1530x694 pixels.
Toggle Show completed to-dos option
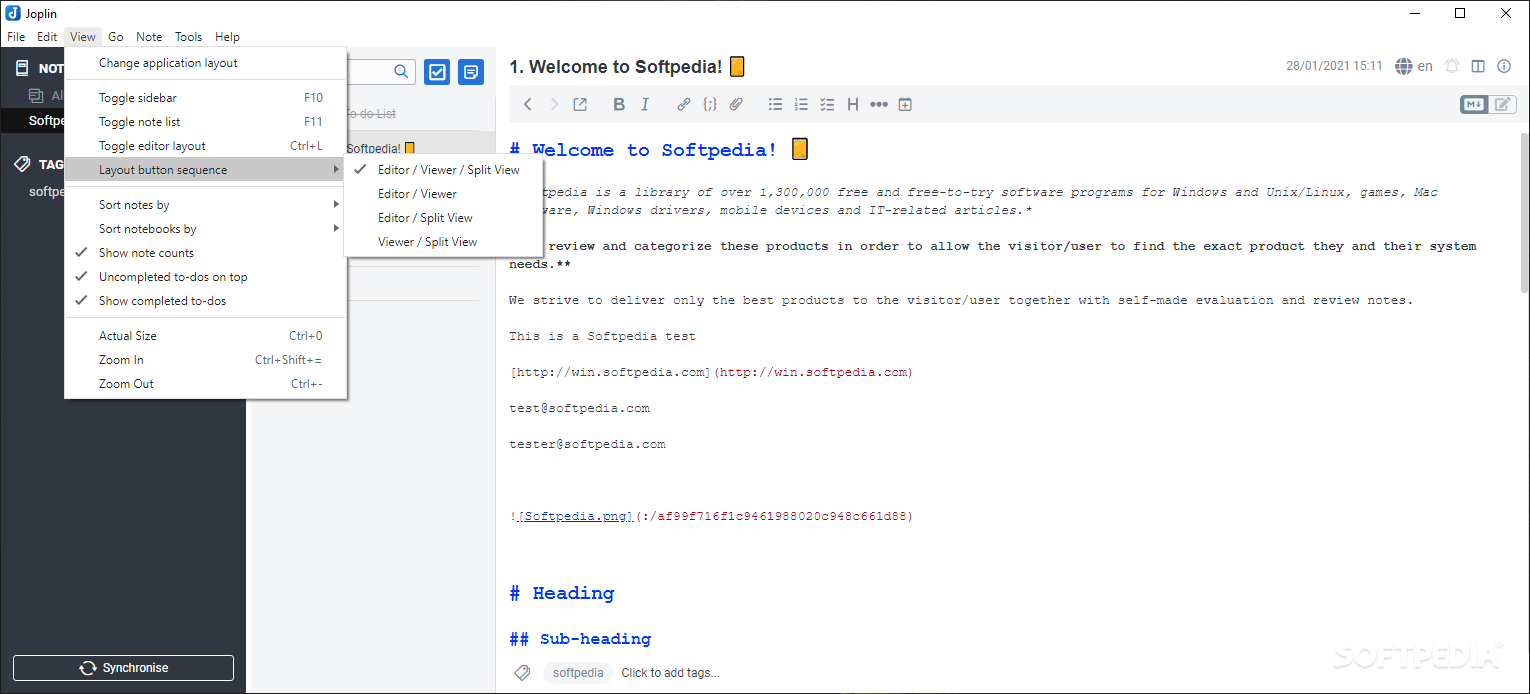(206, 301)
